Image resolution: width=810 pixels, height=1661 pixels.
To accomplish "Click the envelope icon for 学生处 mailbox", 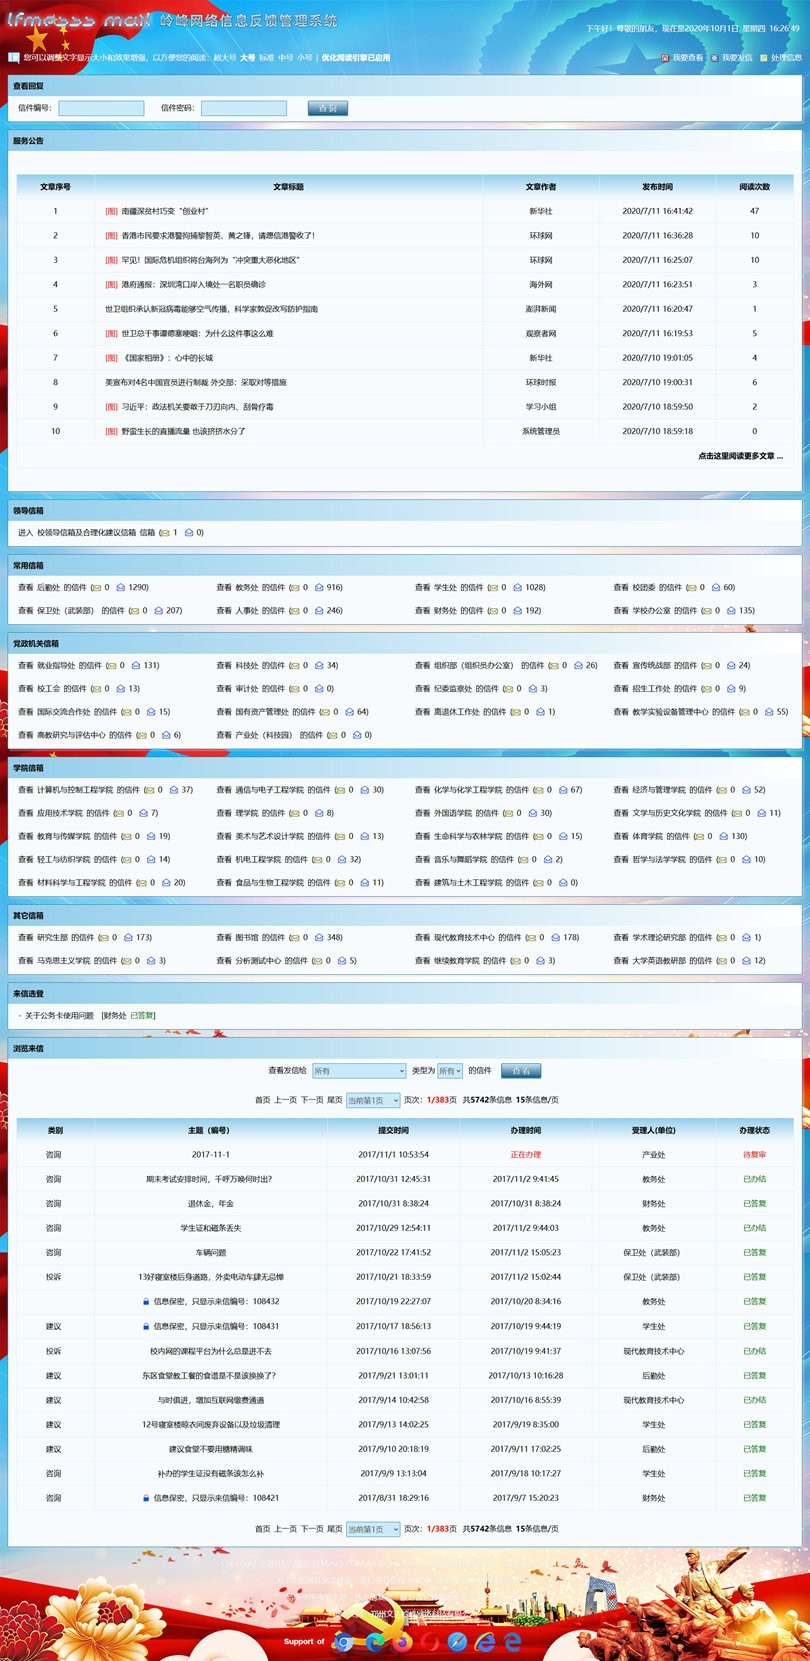I will [492, 588].
